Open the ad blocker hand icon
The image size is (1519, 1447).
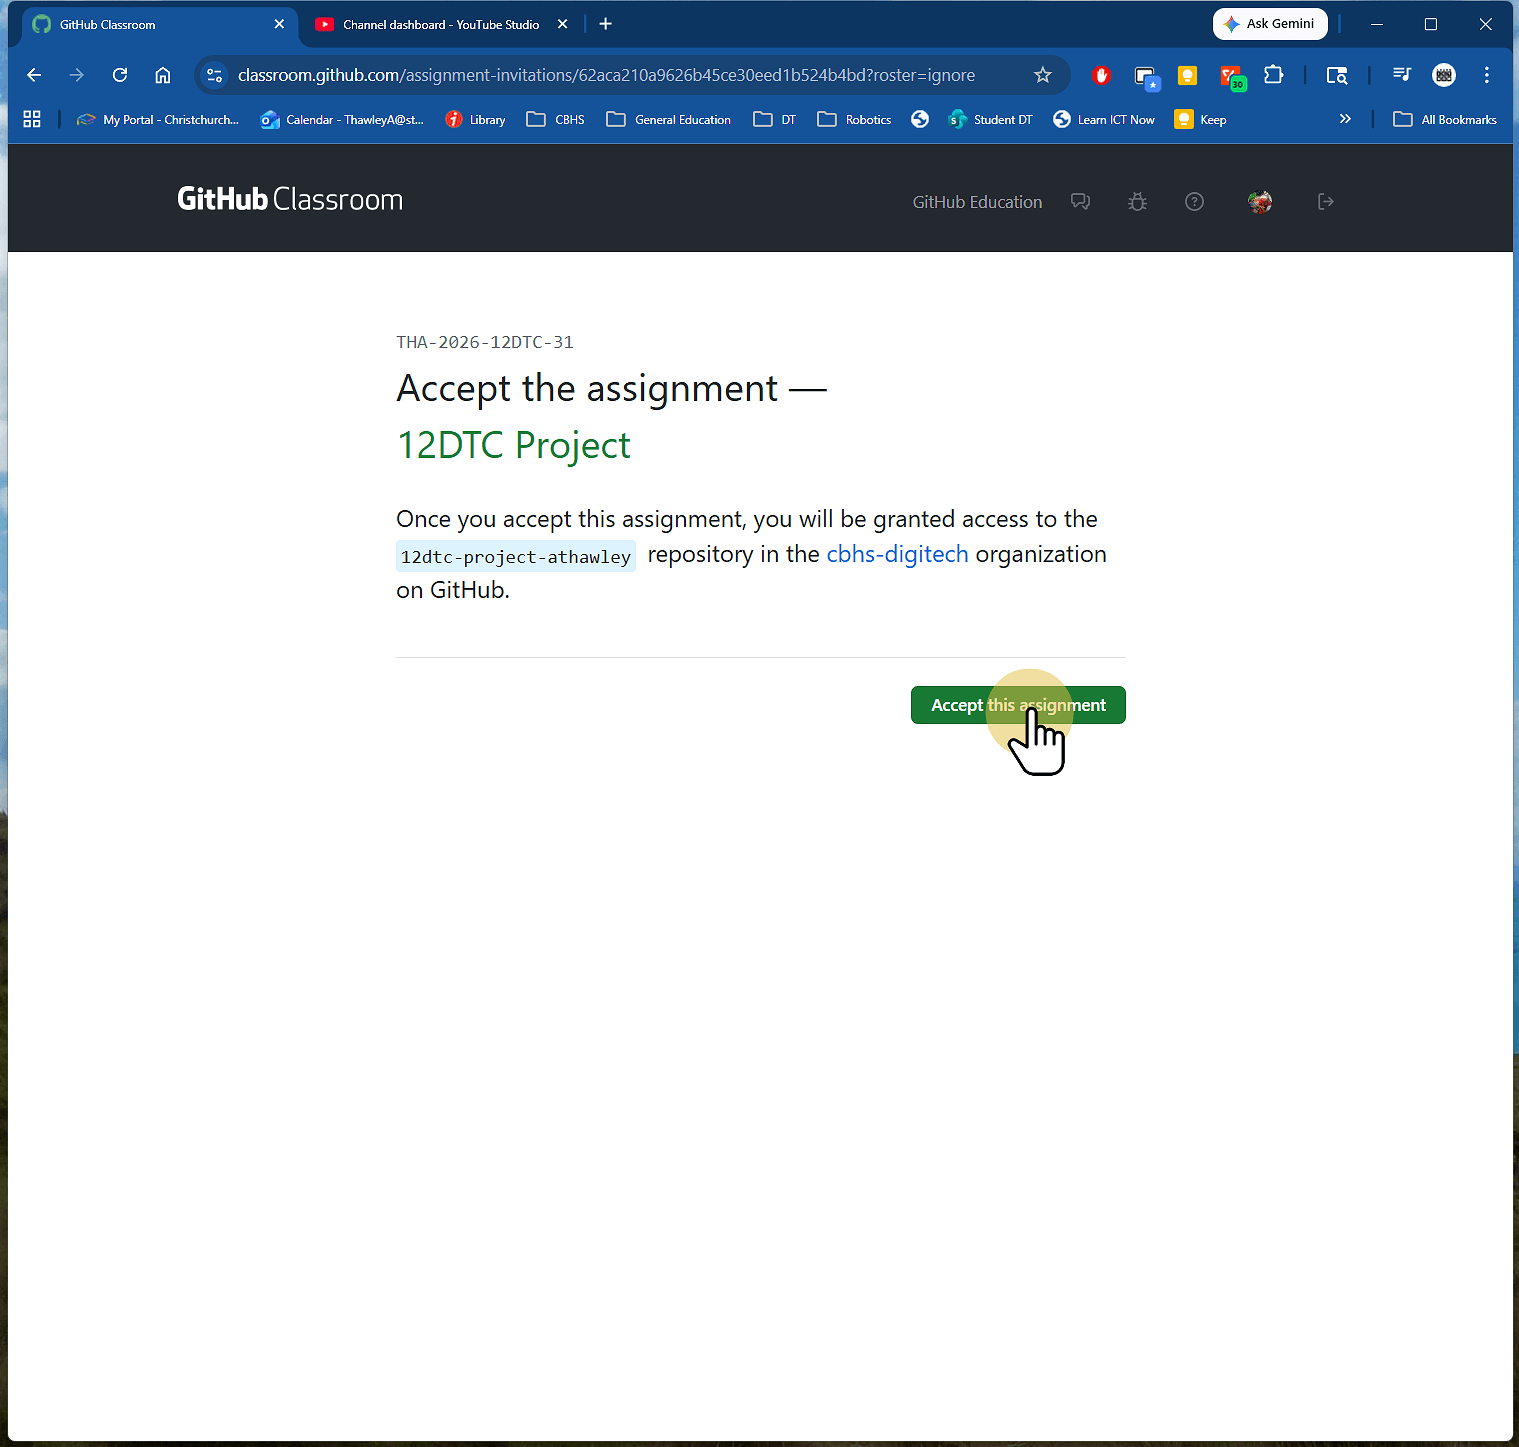click(1101, 75)
